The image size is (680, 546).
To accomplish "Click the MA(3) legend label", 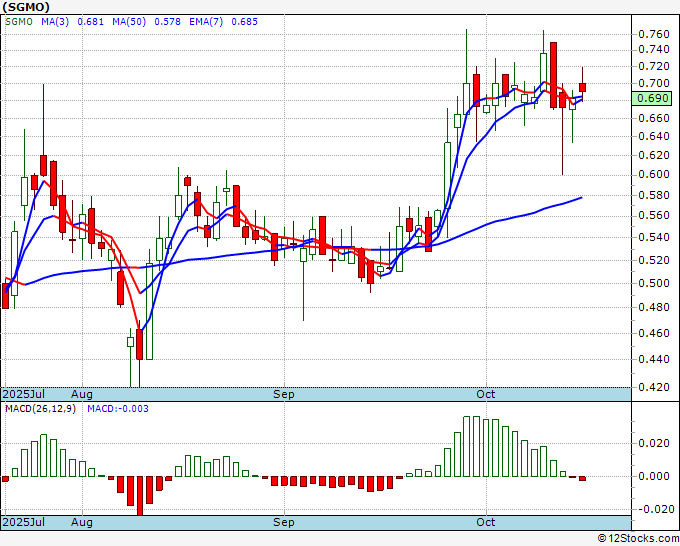I will pyautogui.click(x=55, y=22).
